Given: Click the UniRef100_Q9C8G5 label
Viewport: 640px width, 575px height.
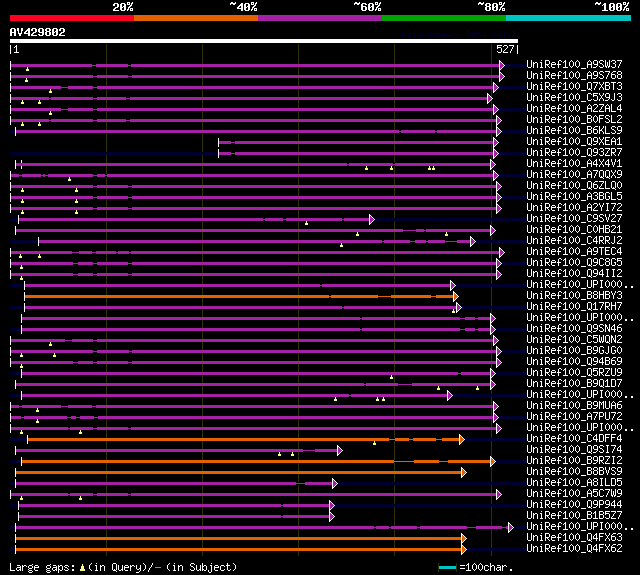Looking at the screenshot, I should click(x=574, y=263).
